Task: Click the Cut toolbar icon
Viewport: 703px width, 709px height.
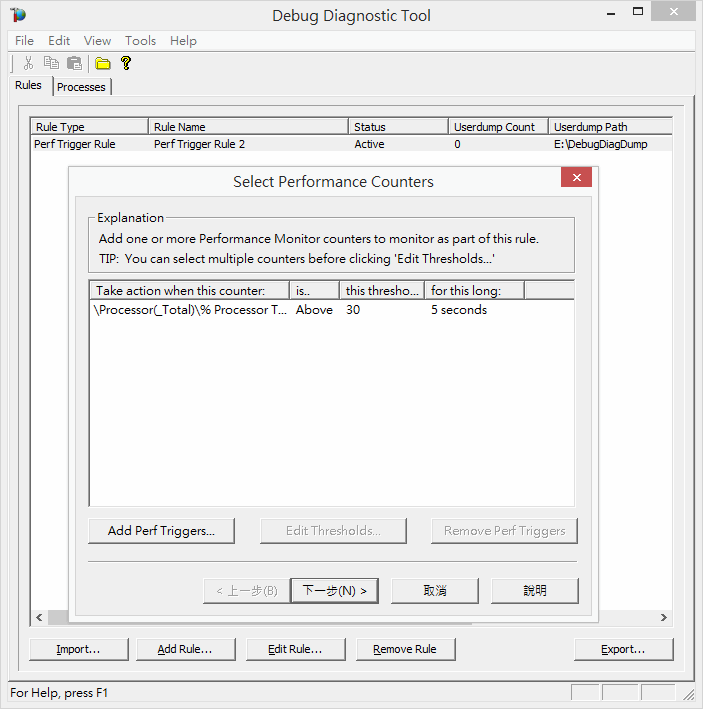Action: (29, 64)
